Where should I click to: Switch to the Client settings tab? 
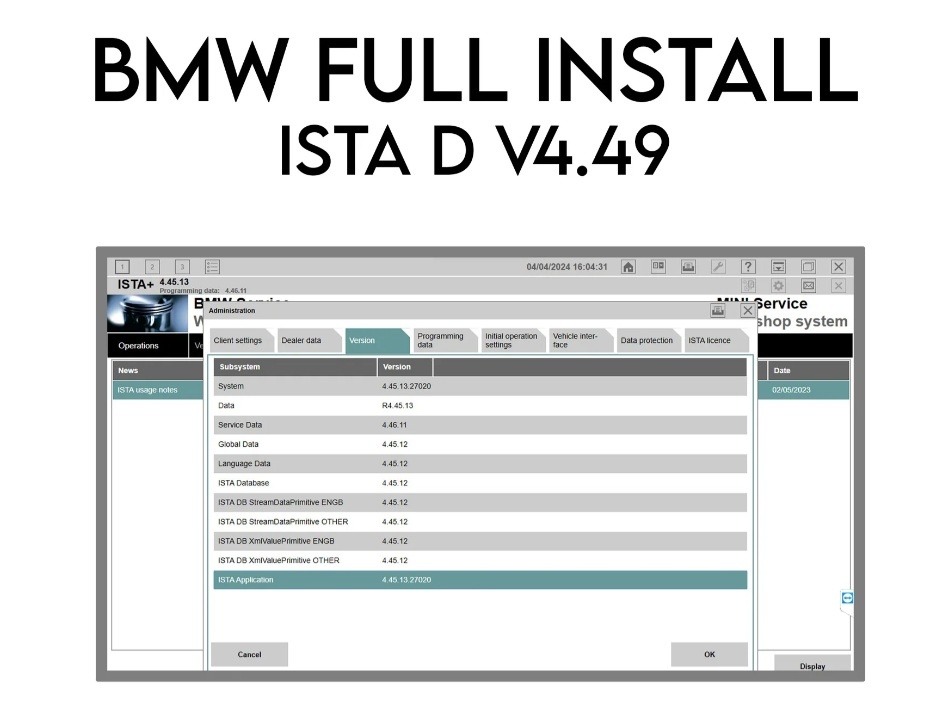(x=238, y=341)
